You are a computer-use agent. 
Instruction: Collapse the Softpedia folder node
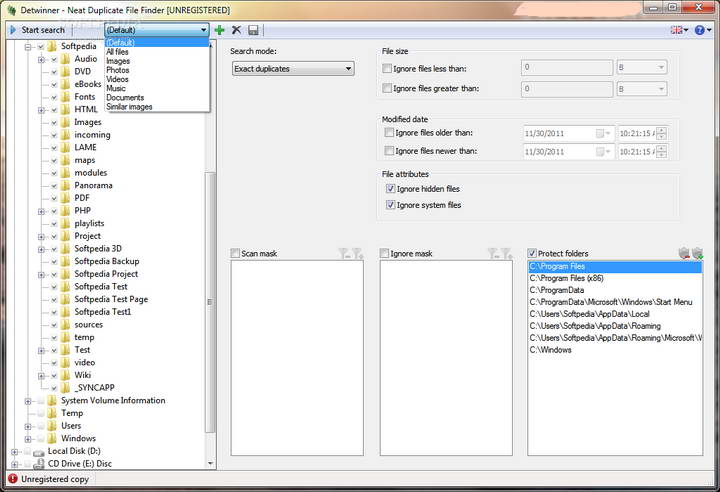click(28, 46)
